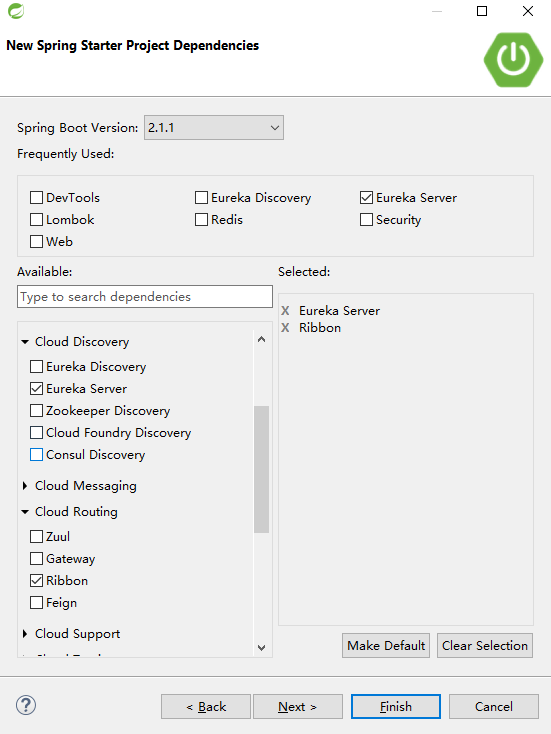551x734 pixels.
Task: Check Eureka Discovery under Cloud Discovery
Action: [37, 367]
